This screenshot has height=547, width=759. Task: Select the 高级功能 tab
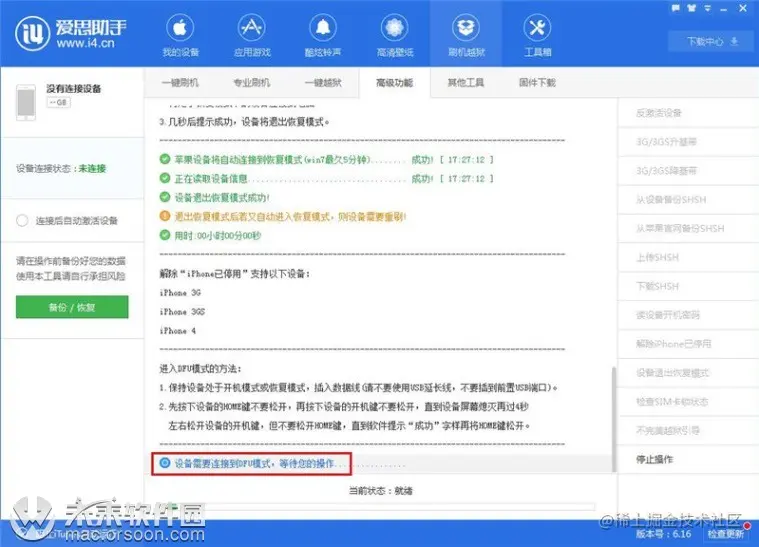395,83
